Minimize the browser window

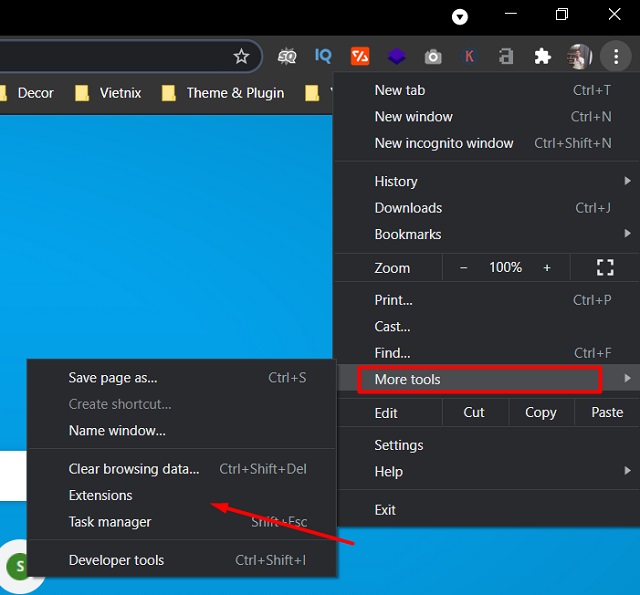pyautogui.click(x=511, y=14)
